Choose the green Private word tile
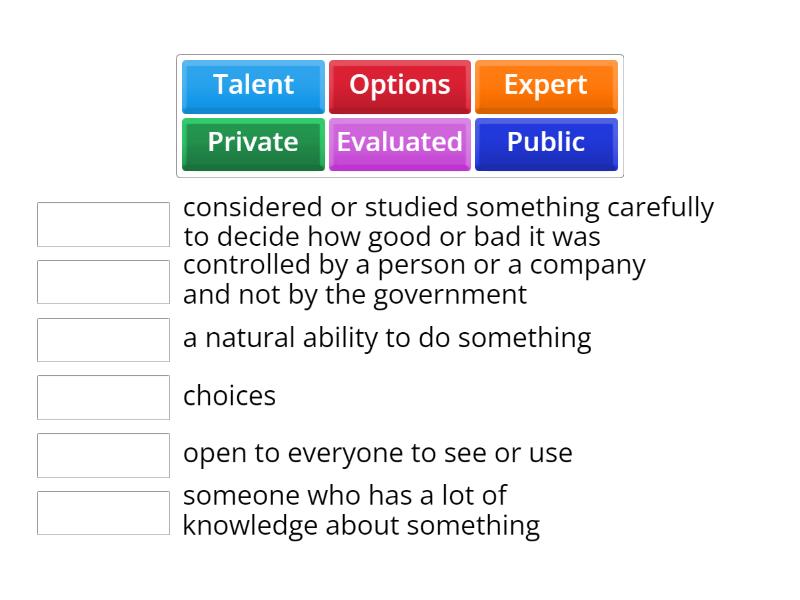This screenshot has width=800, height=600. [x=253, y=144]
